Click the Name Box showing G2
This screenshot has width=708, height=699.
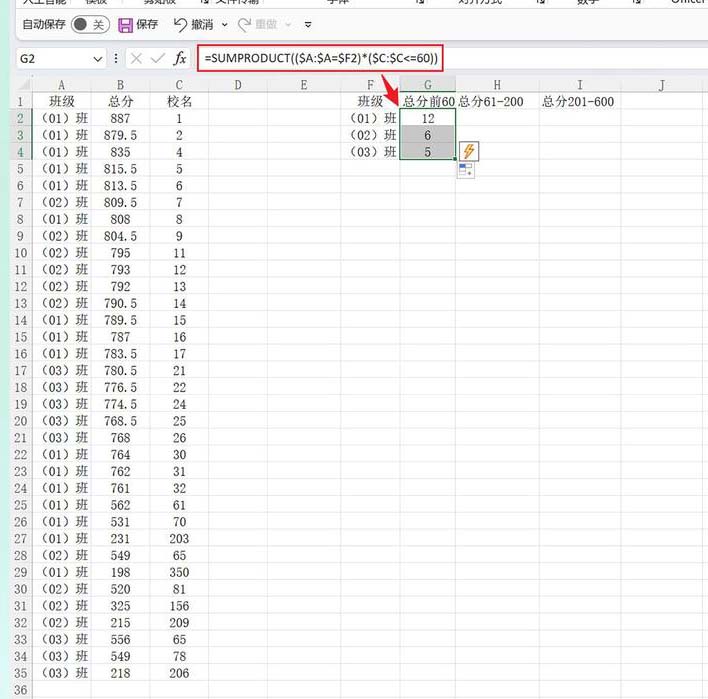tap(54, 59)
